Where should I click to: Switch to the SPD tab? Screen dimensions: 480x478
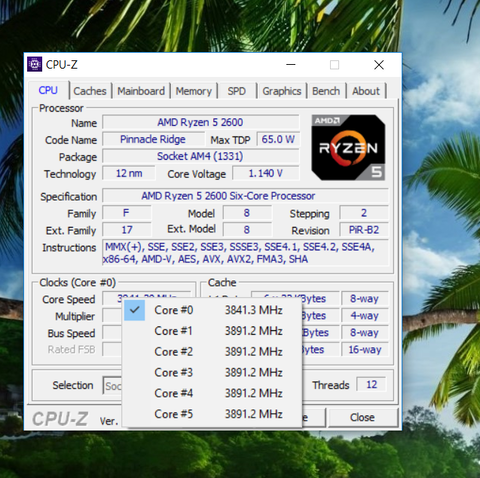pyautogui.click(x=237, y=91)
